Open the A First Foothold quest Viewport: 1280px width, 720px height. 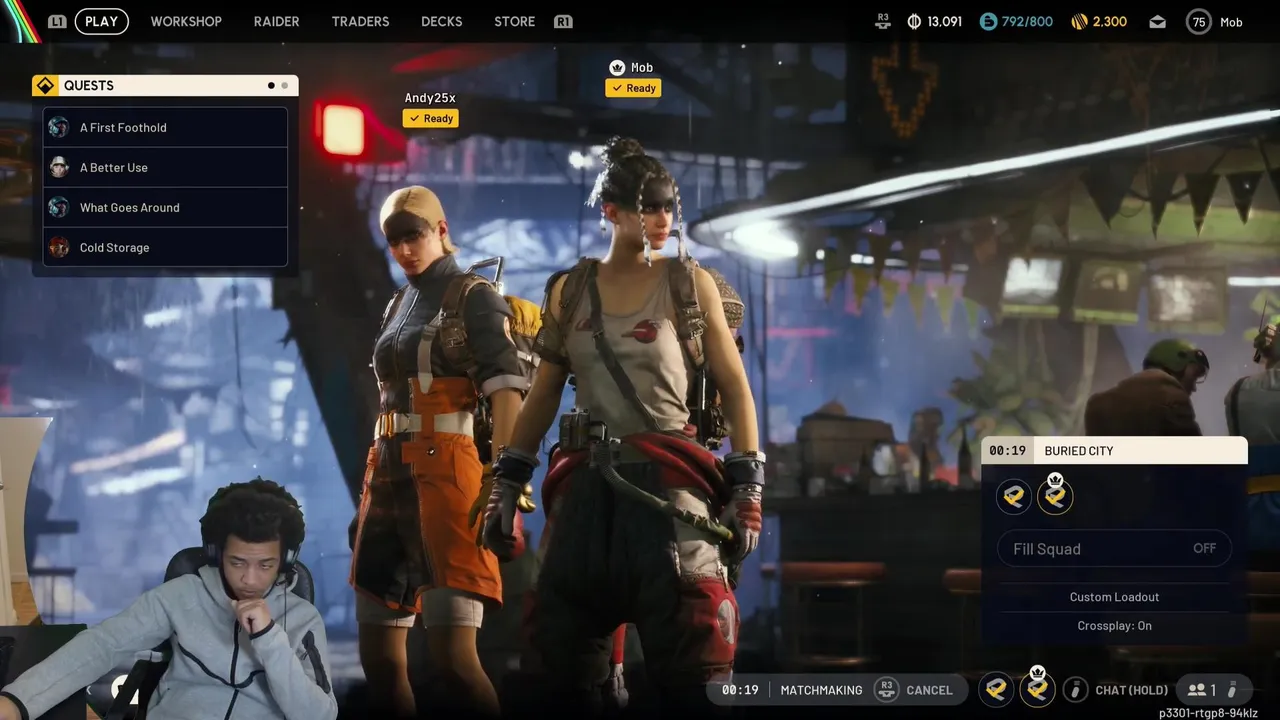(165, 127)
